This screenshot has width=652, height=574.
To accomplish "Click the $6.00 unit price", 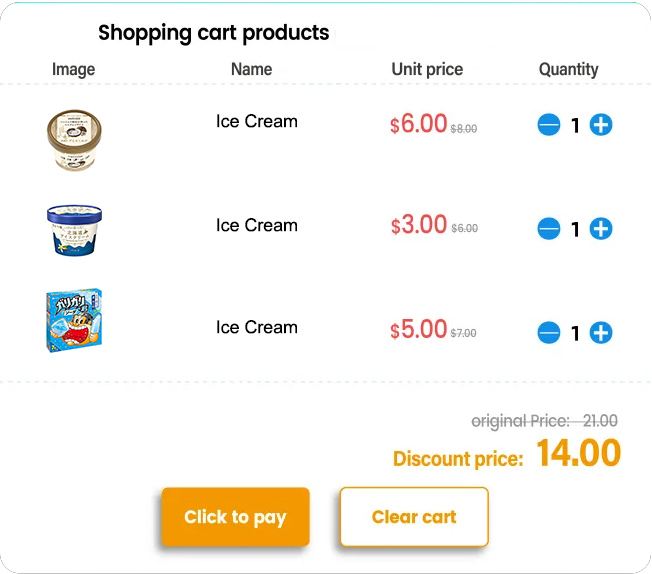I will pyautogui.click(x=418, y=124).
